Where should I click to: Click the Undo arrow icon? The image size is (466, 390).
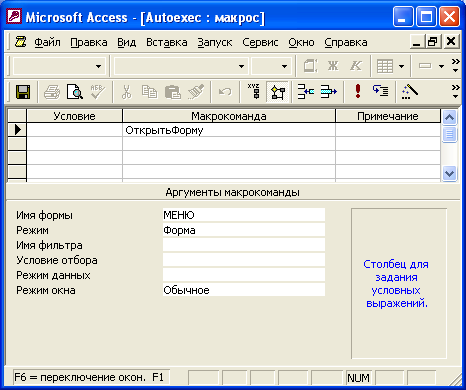225,91
